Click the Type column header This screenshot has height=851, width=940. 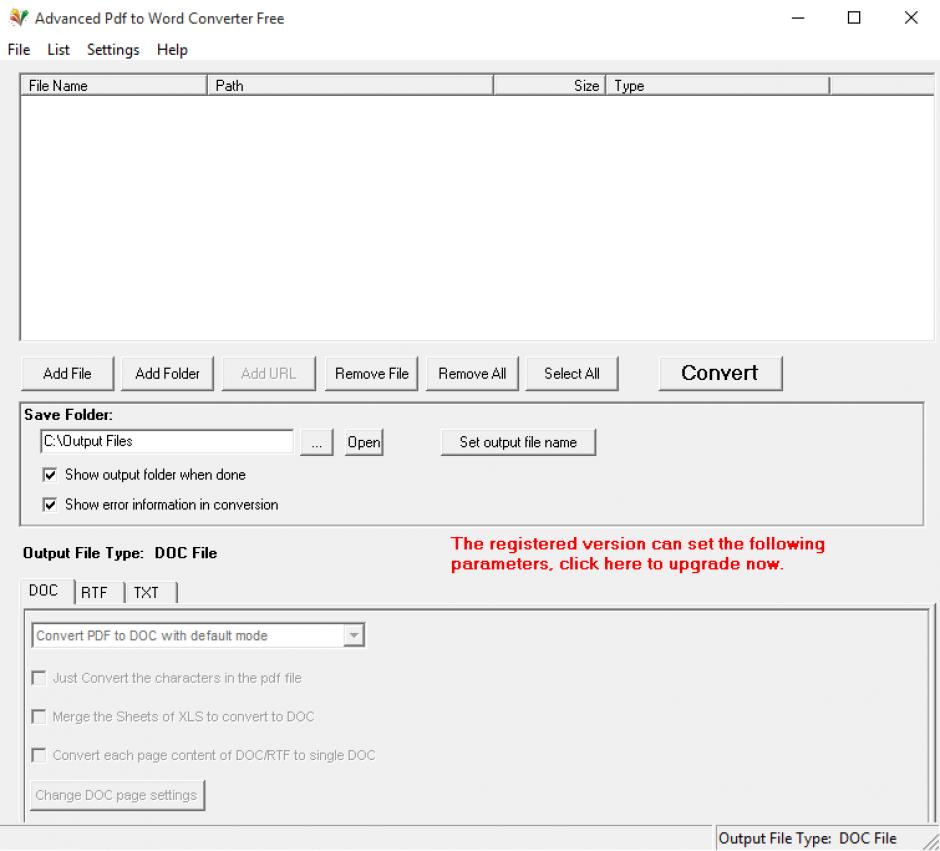[x=718, y=86]
